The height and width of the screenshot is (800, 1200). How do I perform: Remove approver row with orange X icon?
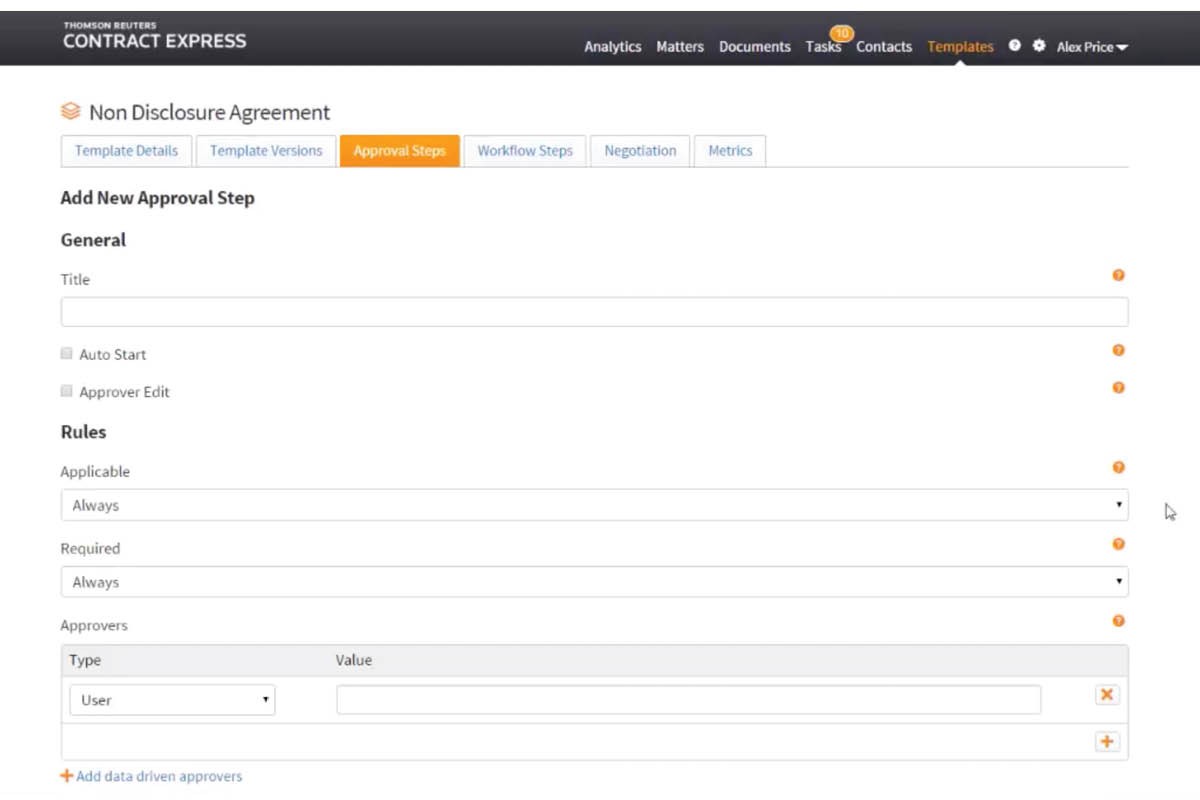pyautogui.click(x=1107, y=695)
